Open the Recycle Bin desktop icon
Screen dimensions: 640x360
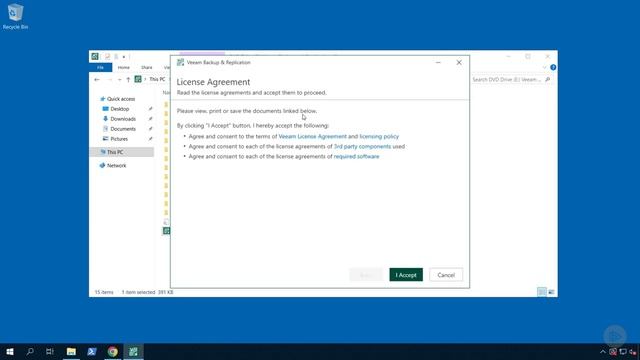pyautogui.click(x=16, y=16)
